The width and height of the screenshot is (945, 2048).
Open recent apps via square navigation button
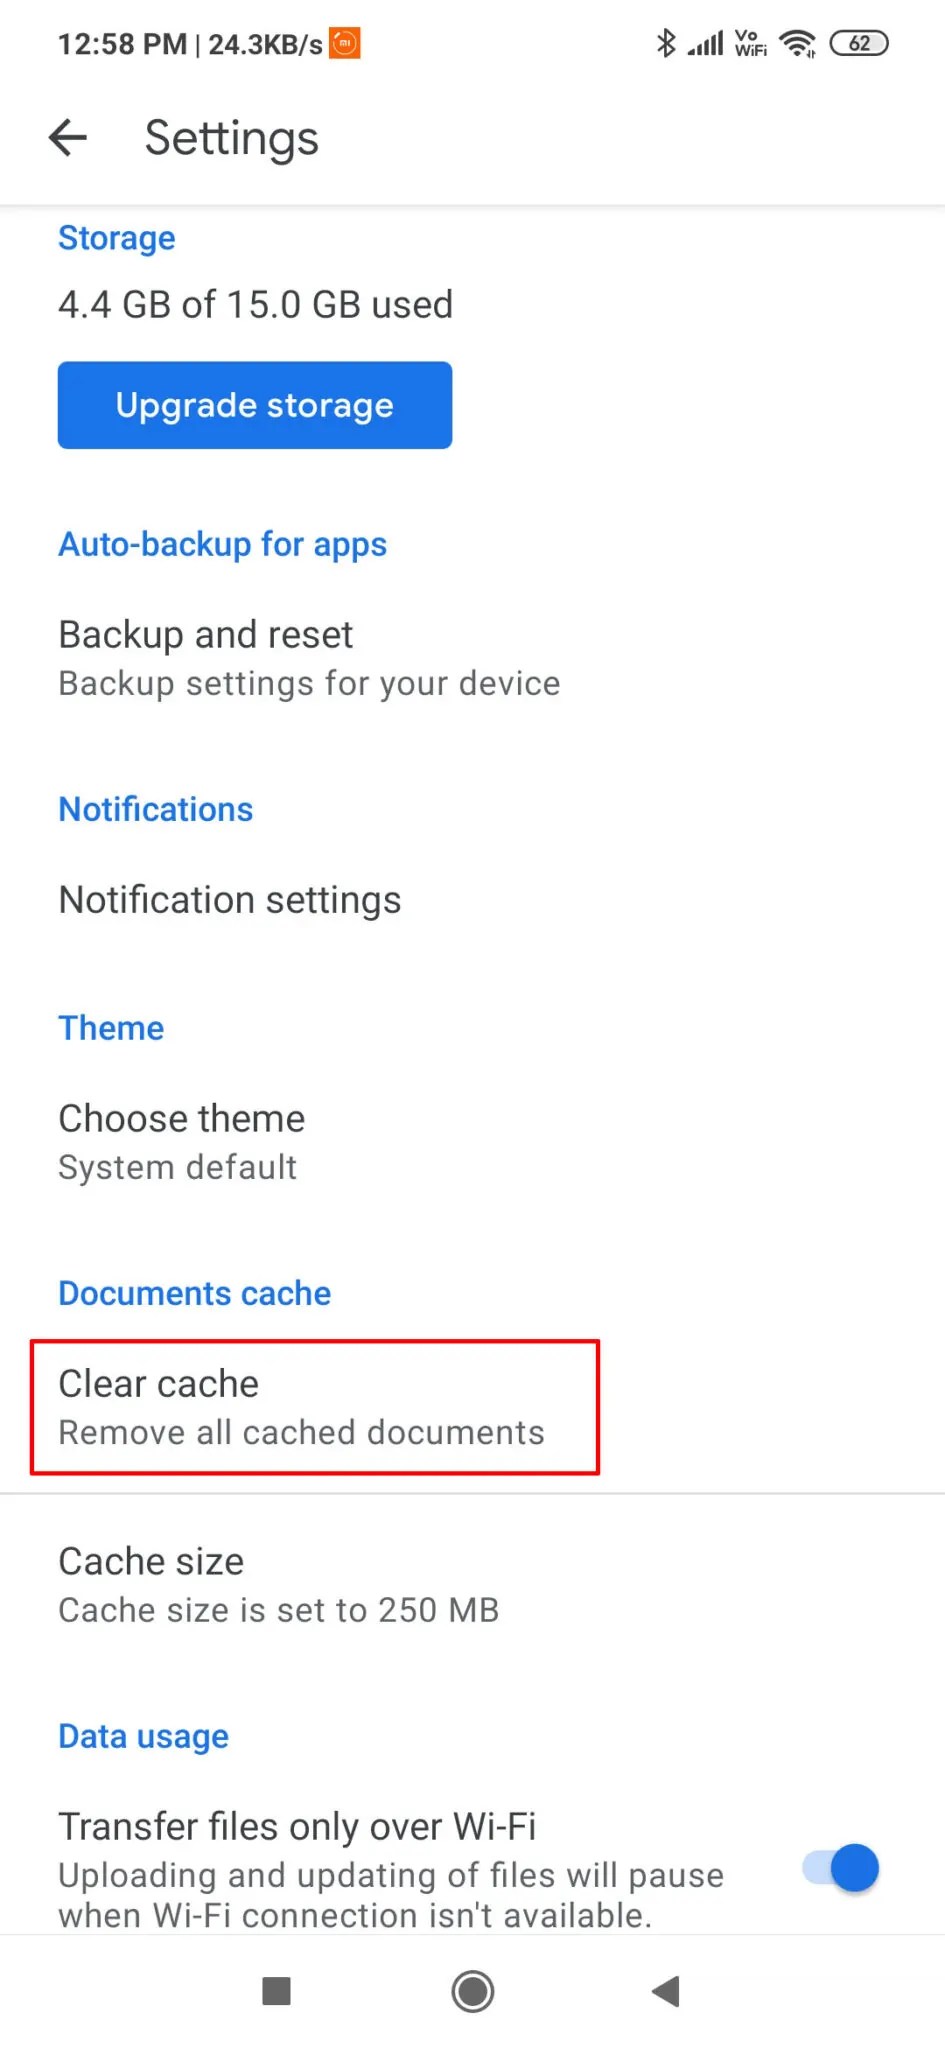click(x=277, y=1992)
